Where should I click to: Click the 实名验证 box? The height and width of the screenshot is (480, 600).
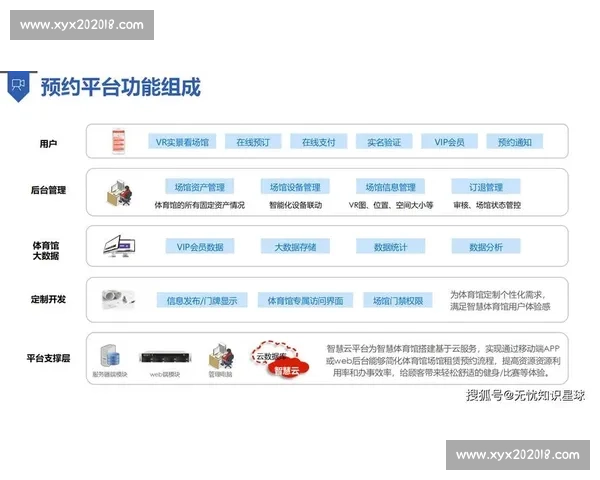[x=384, y=142]
